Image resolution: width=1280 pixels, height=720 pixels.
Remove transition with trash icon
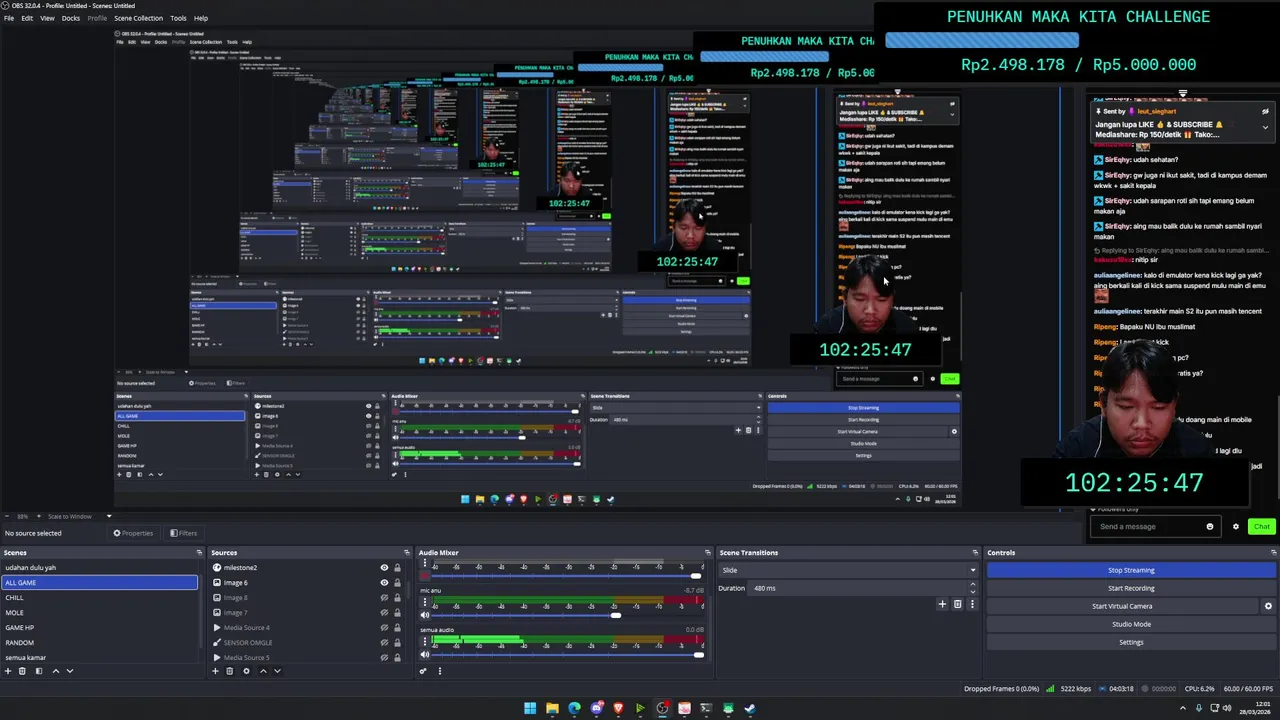957,604
